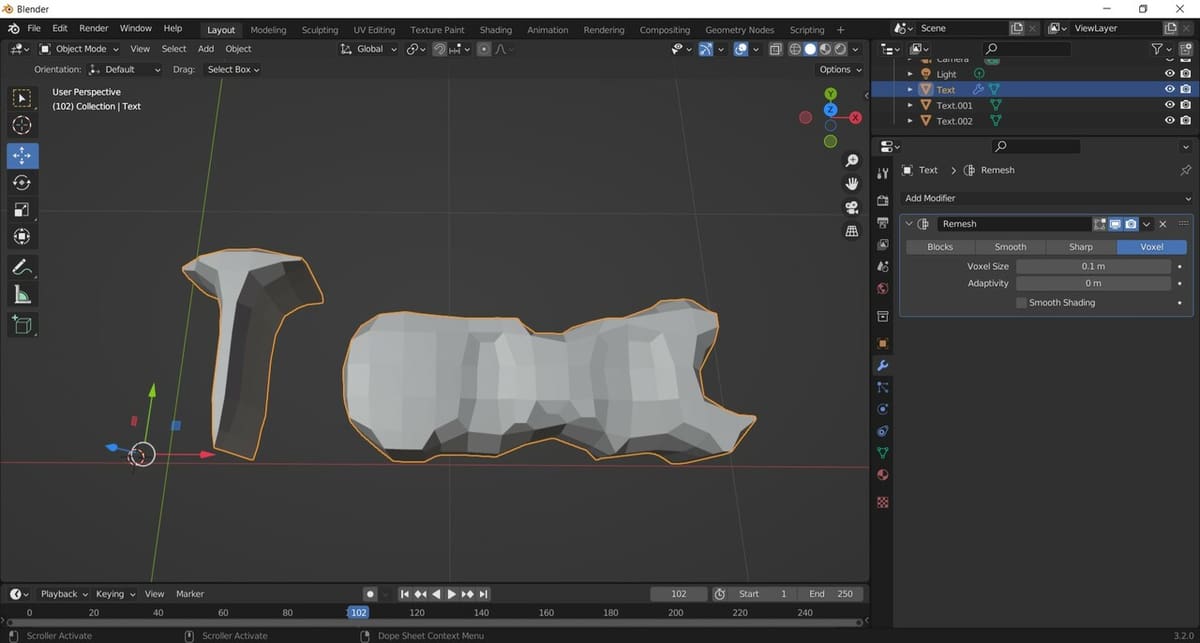Image resolution: width=1200 pixels, height=643 pixels.
Task: Select the Select Box tool in toolbar
Action: 22,98
